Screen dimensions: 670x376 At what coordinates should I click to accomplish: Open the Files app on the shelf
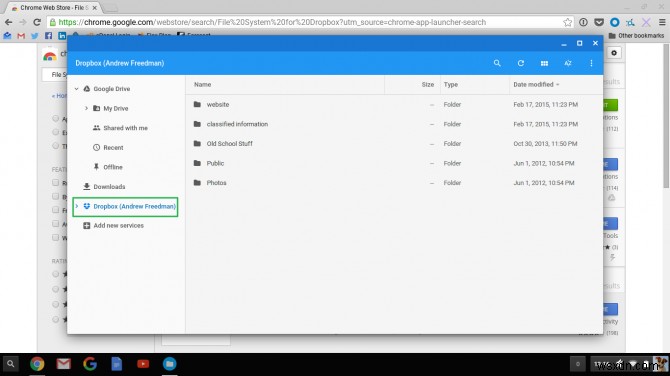click(170, 364)
